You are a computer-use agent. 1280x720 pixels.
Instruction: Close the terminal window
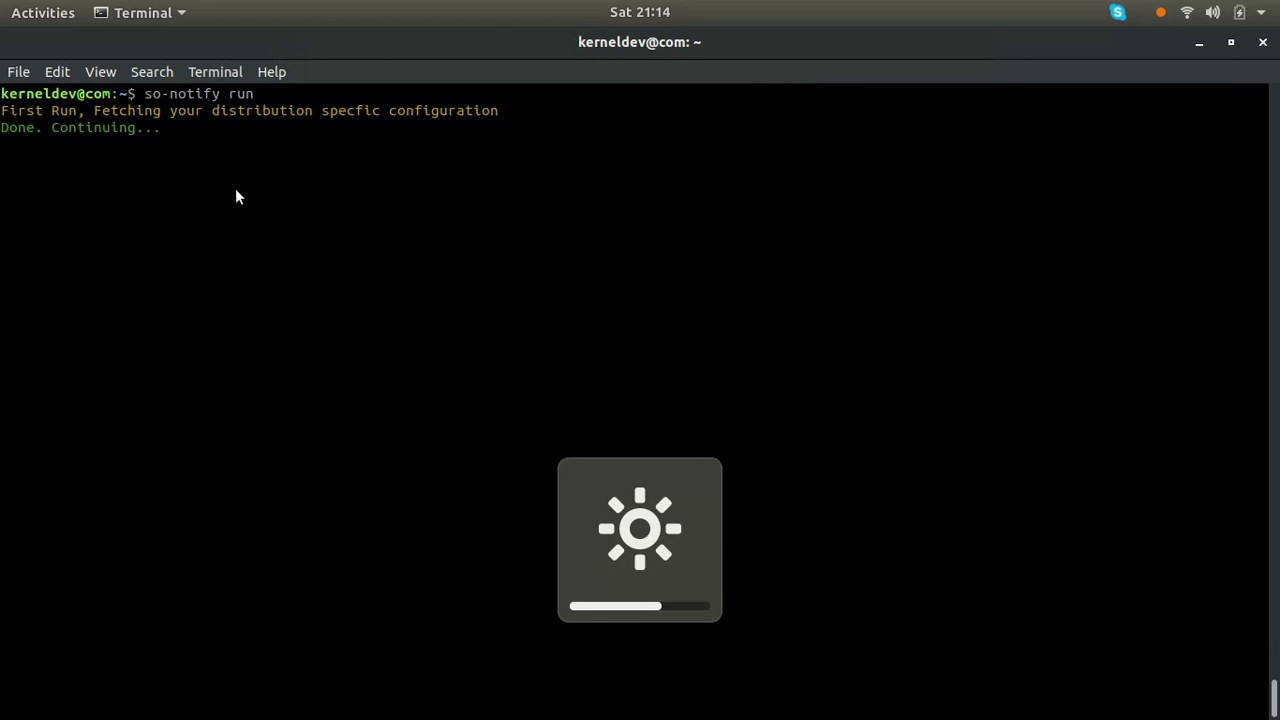1263,43
